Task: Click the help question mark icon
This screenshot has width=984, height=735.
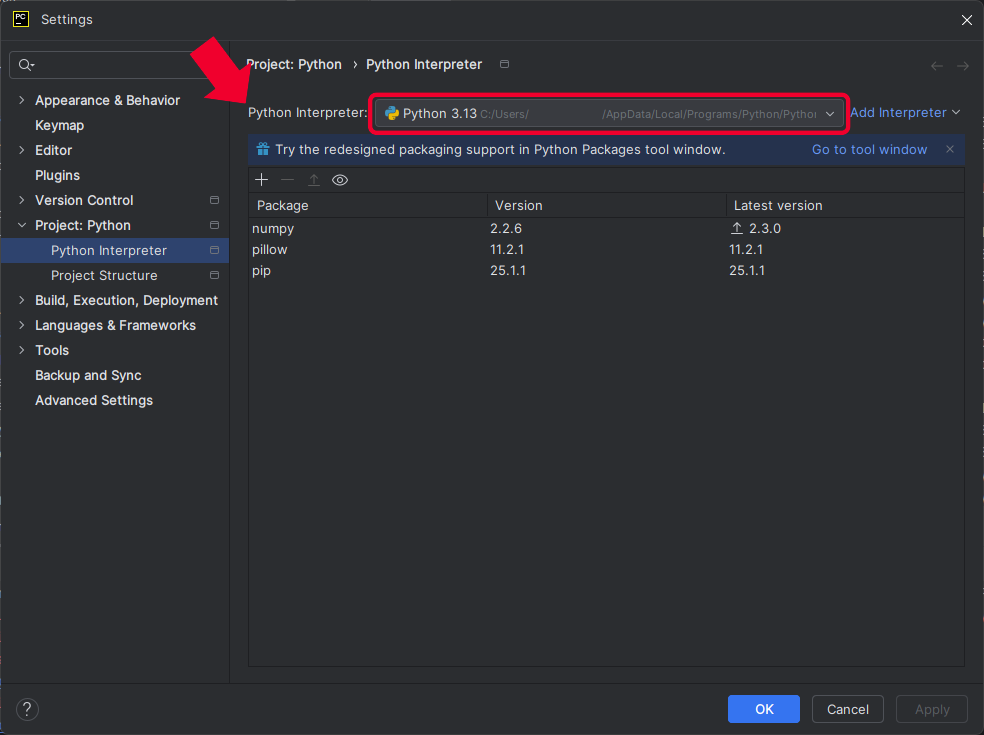Action: click(28, 710)
